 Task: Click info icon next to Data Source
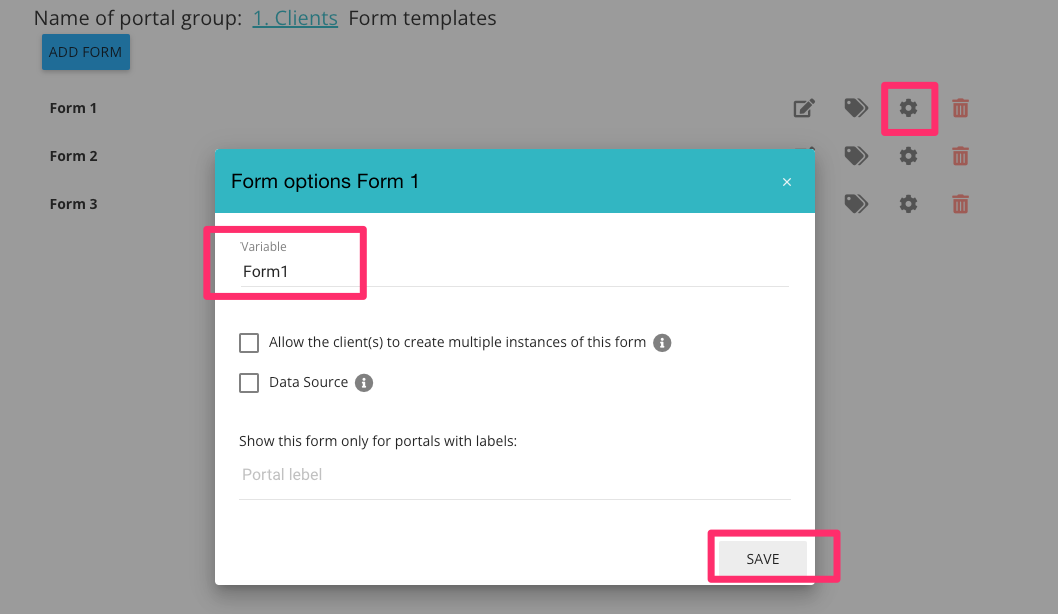[x=364, y=383]
